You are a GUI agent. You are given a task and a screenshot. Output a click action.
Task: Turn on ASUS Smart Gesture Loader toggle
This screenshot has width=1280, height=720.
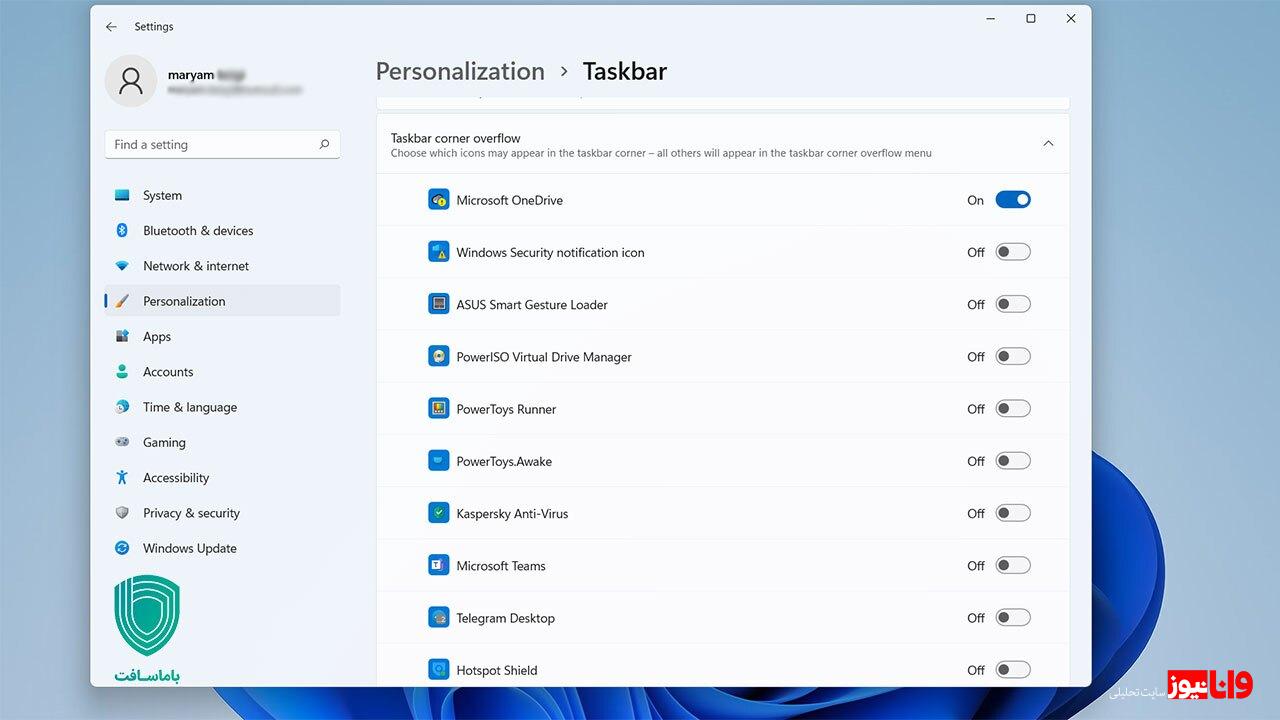[x=1012, y=304]
